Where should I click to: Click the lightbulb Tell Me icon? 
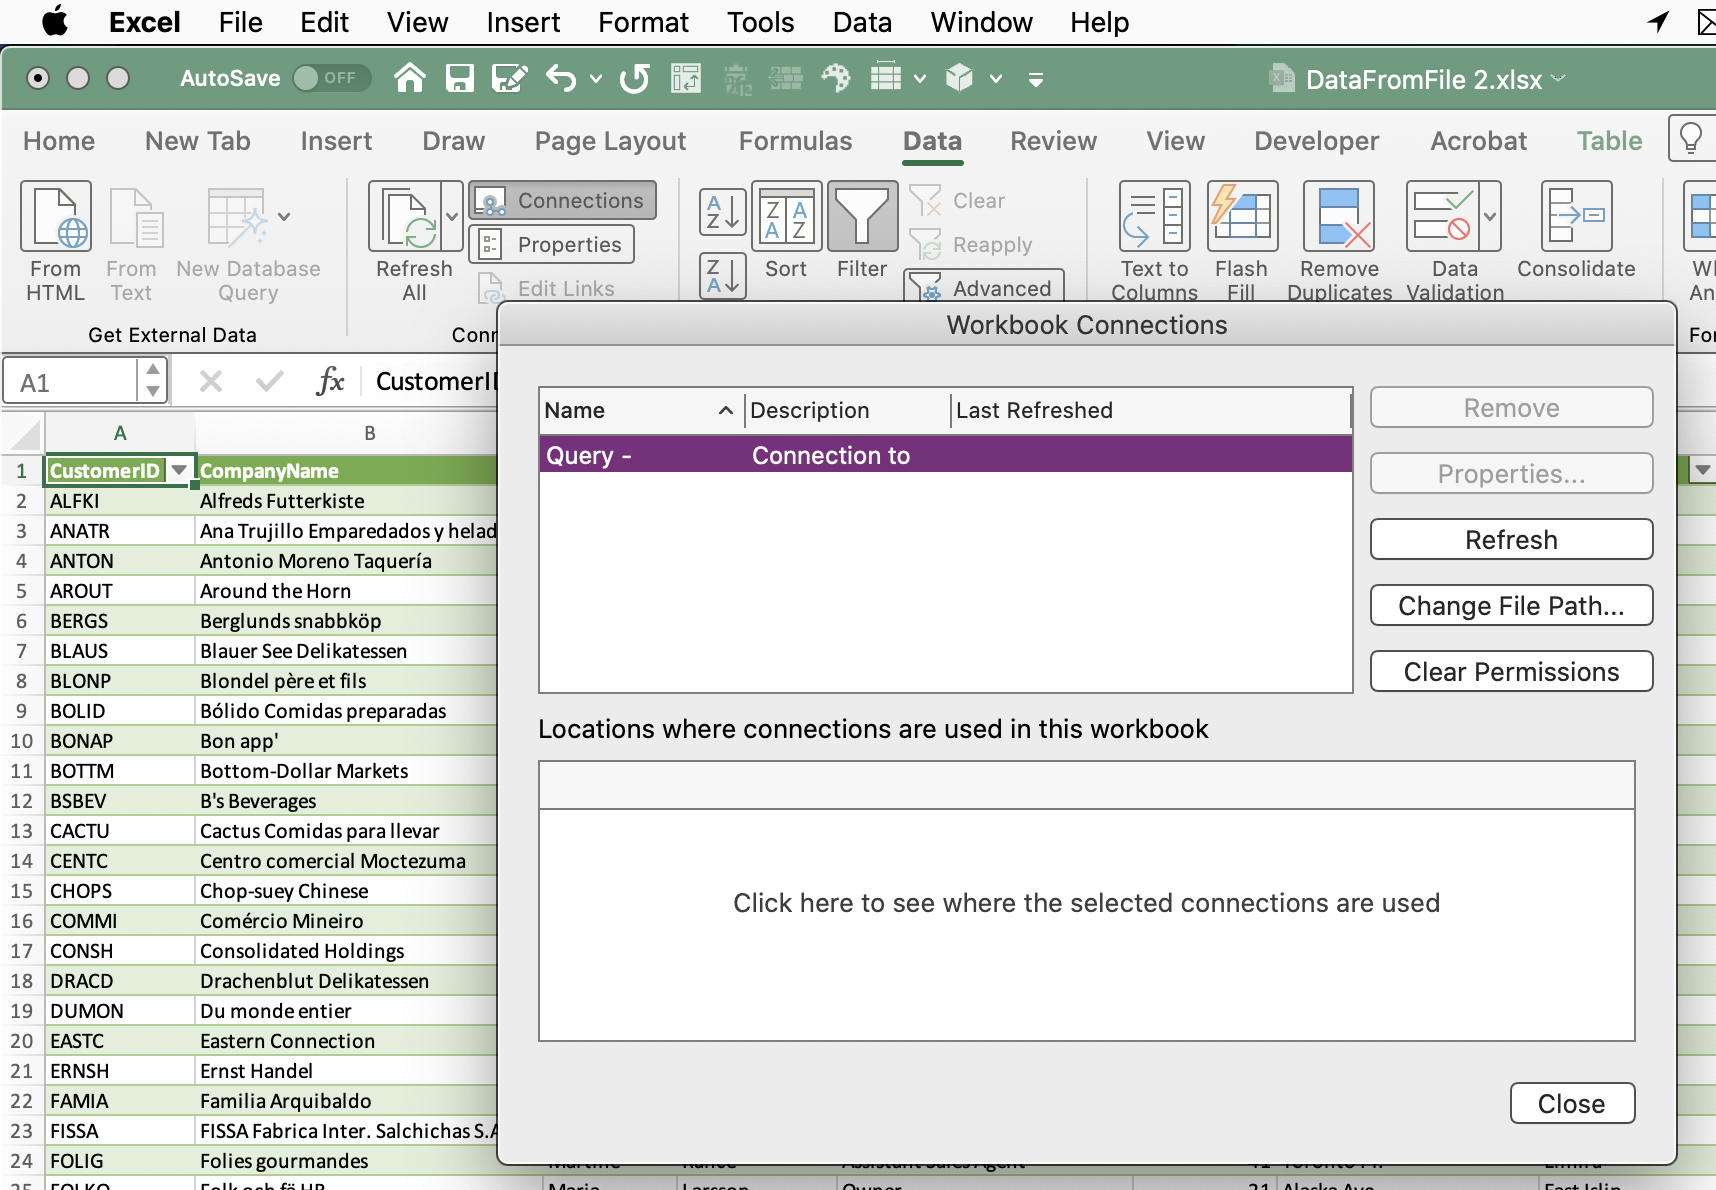(x=1691, y=138)
